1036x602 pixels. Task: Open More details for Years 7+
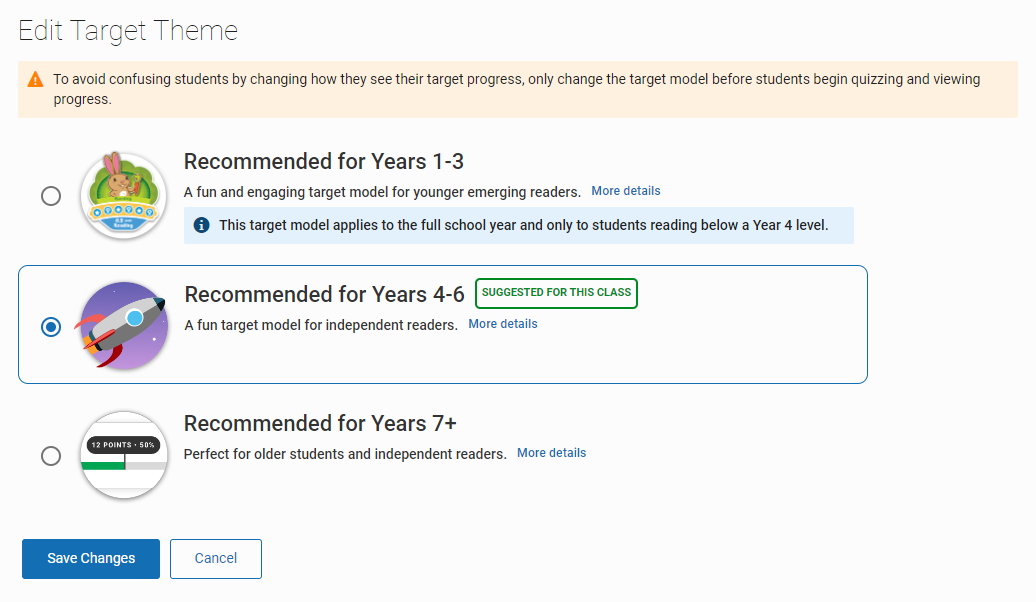coord(552,453)
